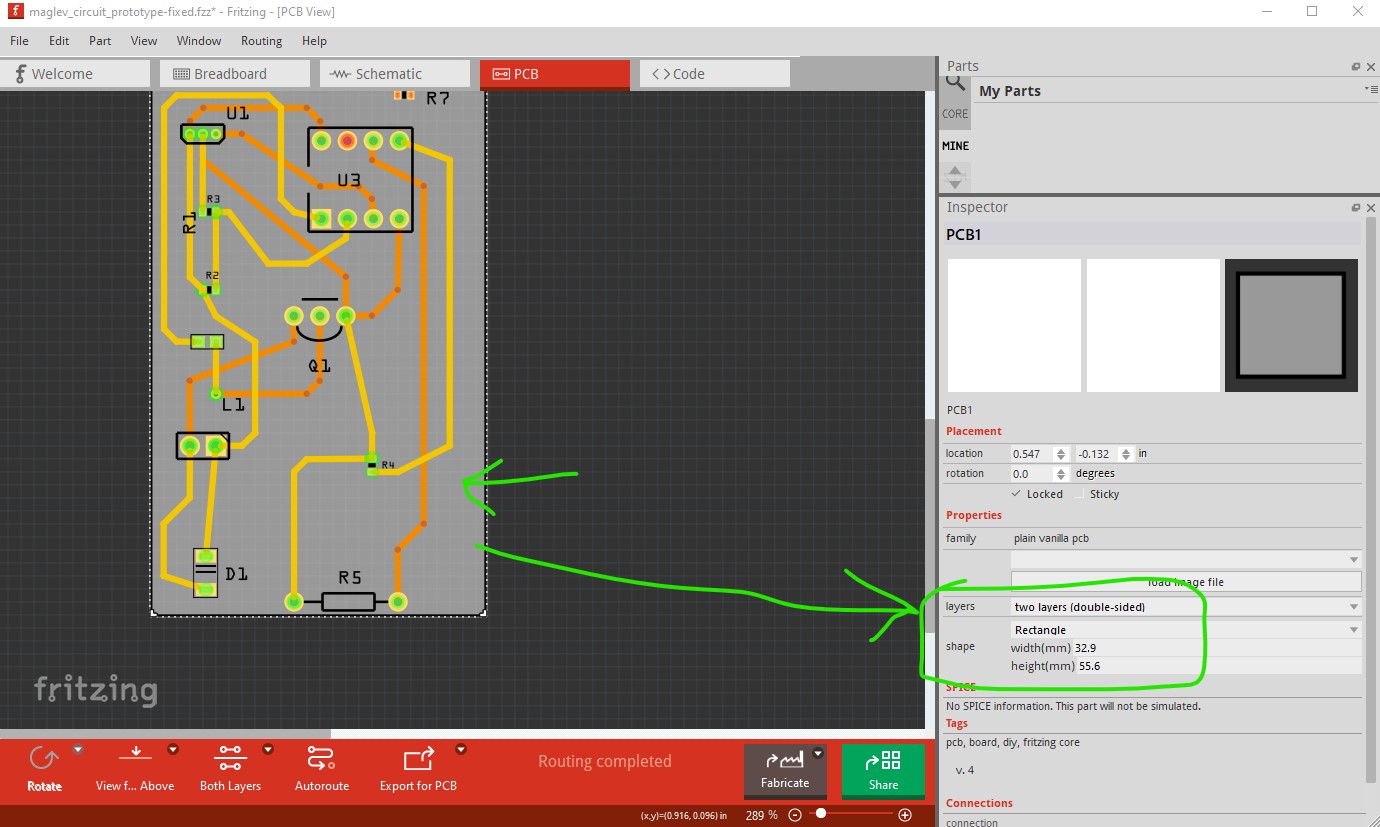The width and height of the screenshot is (1380, 827).
Task: Toggle the Locked checkbox
Action: tap(1017, 494)
